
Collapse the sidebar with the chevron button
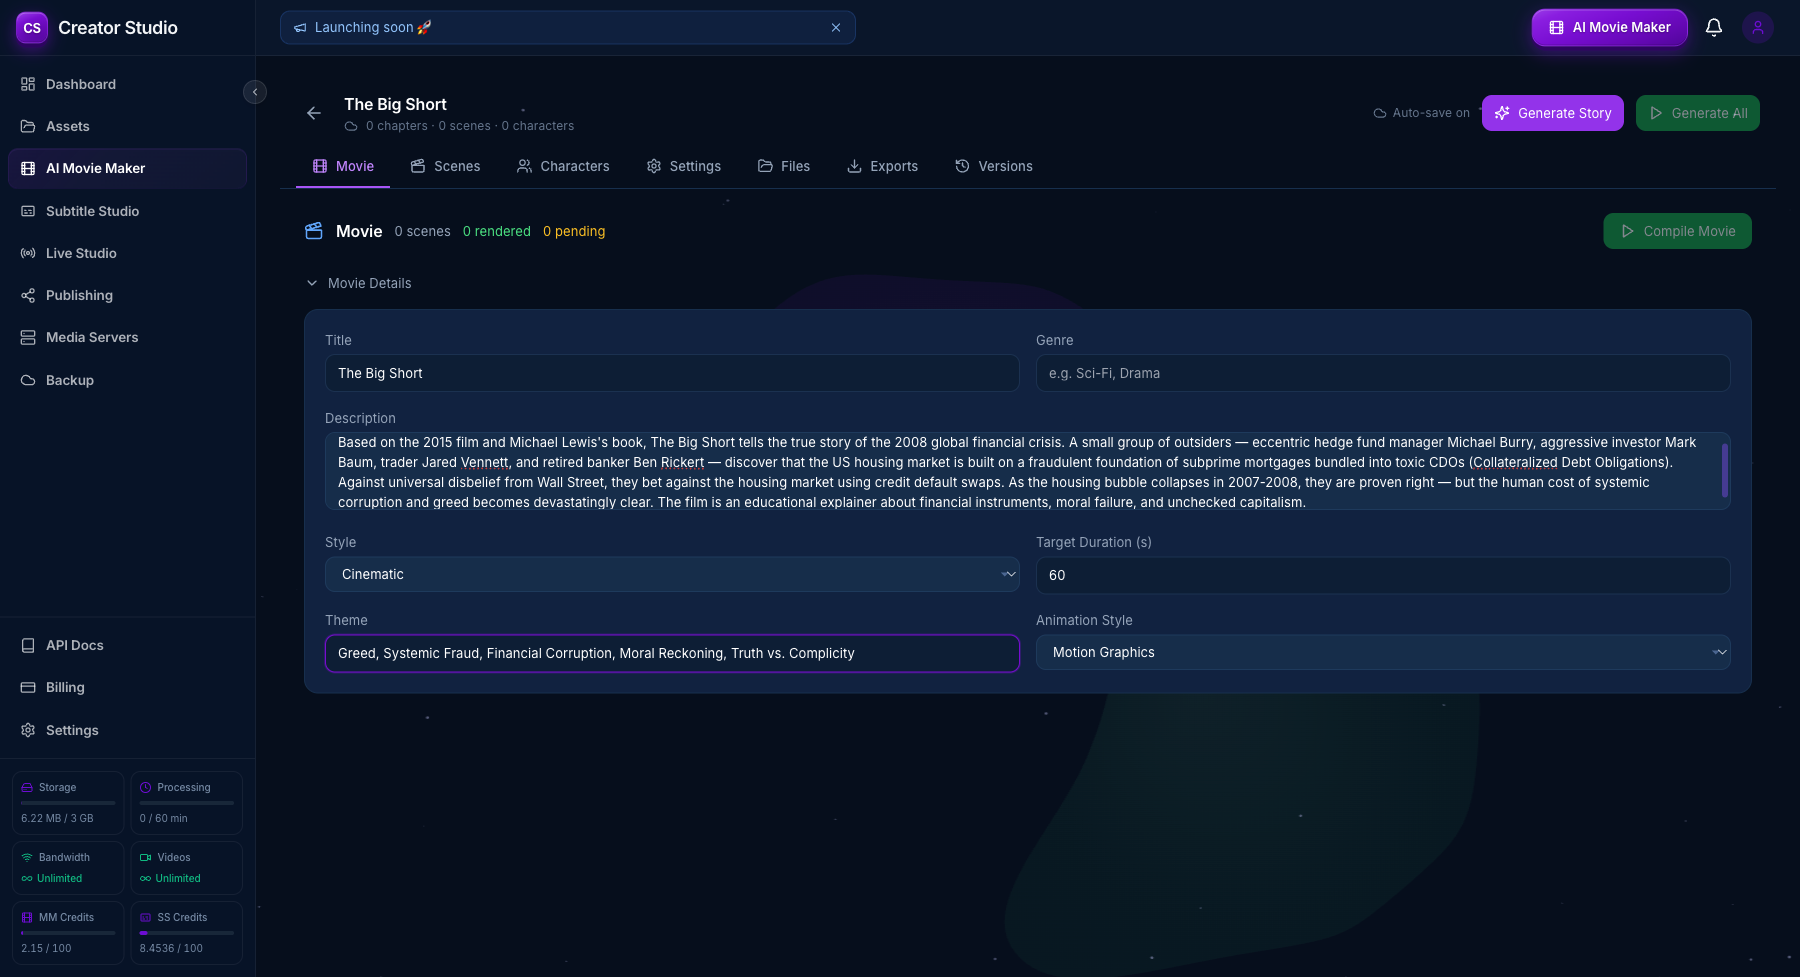[255, 92]
